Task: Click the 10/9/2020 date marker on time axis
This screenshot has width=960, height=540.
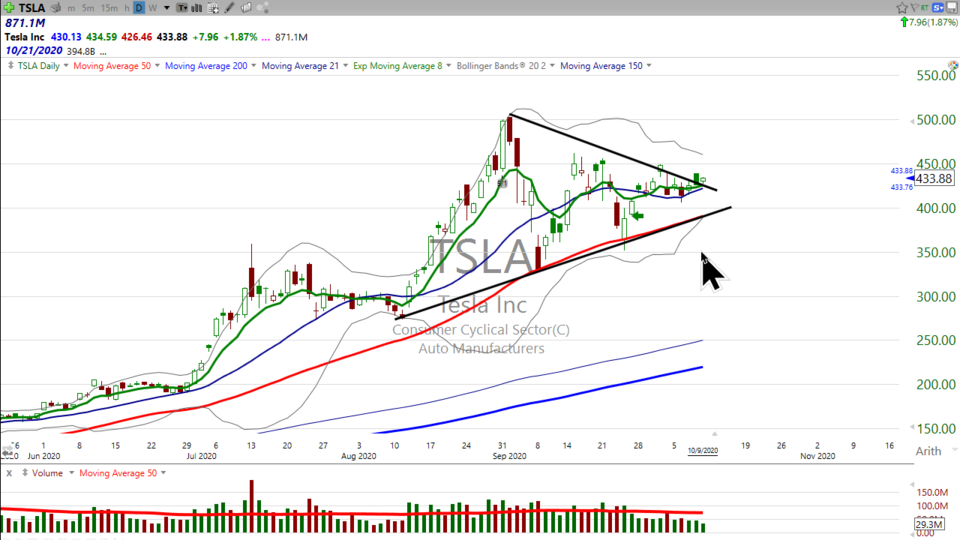Action: (x=703, y=451)
